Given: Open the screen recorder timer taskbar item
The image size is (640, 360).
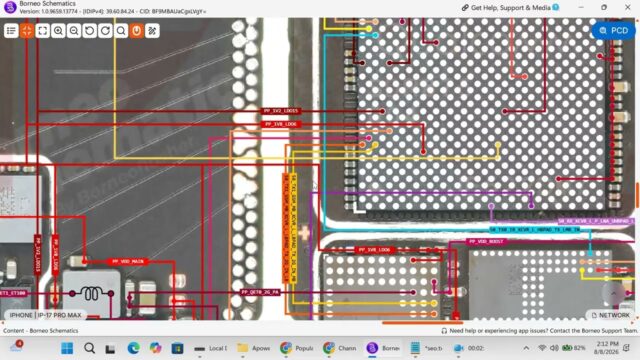Looking at the screenshot, I should click(469, 348).
